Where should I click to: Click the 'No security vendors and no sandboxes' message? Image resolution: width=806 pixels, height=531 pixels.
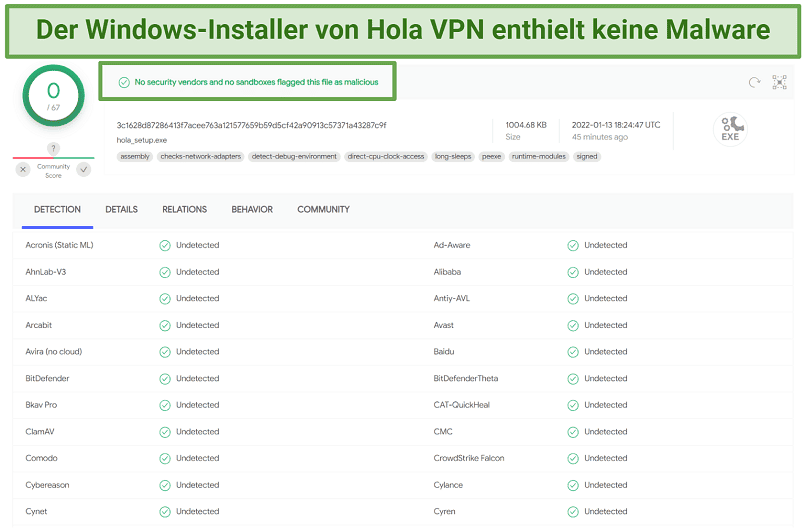[x=257, y=82]
